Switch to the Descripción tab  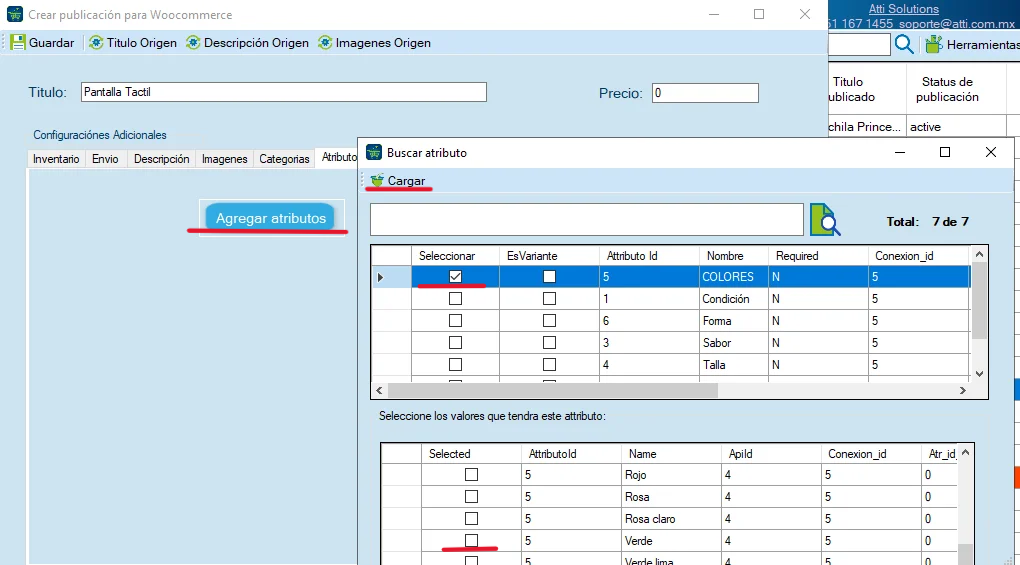point(161,159)
